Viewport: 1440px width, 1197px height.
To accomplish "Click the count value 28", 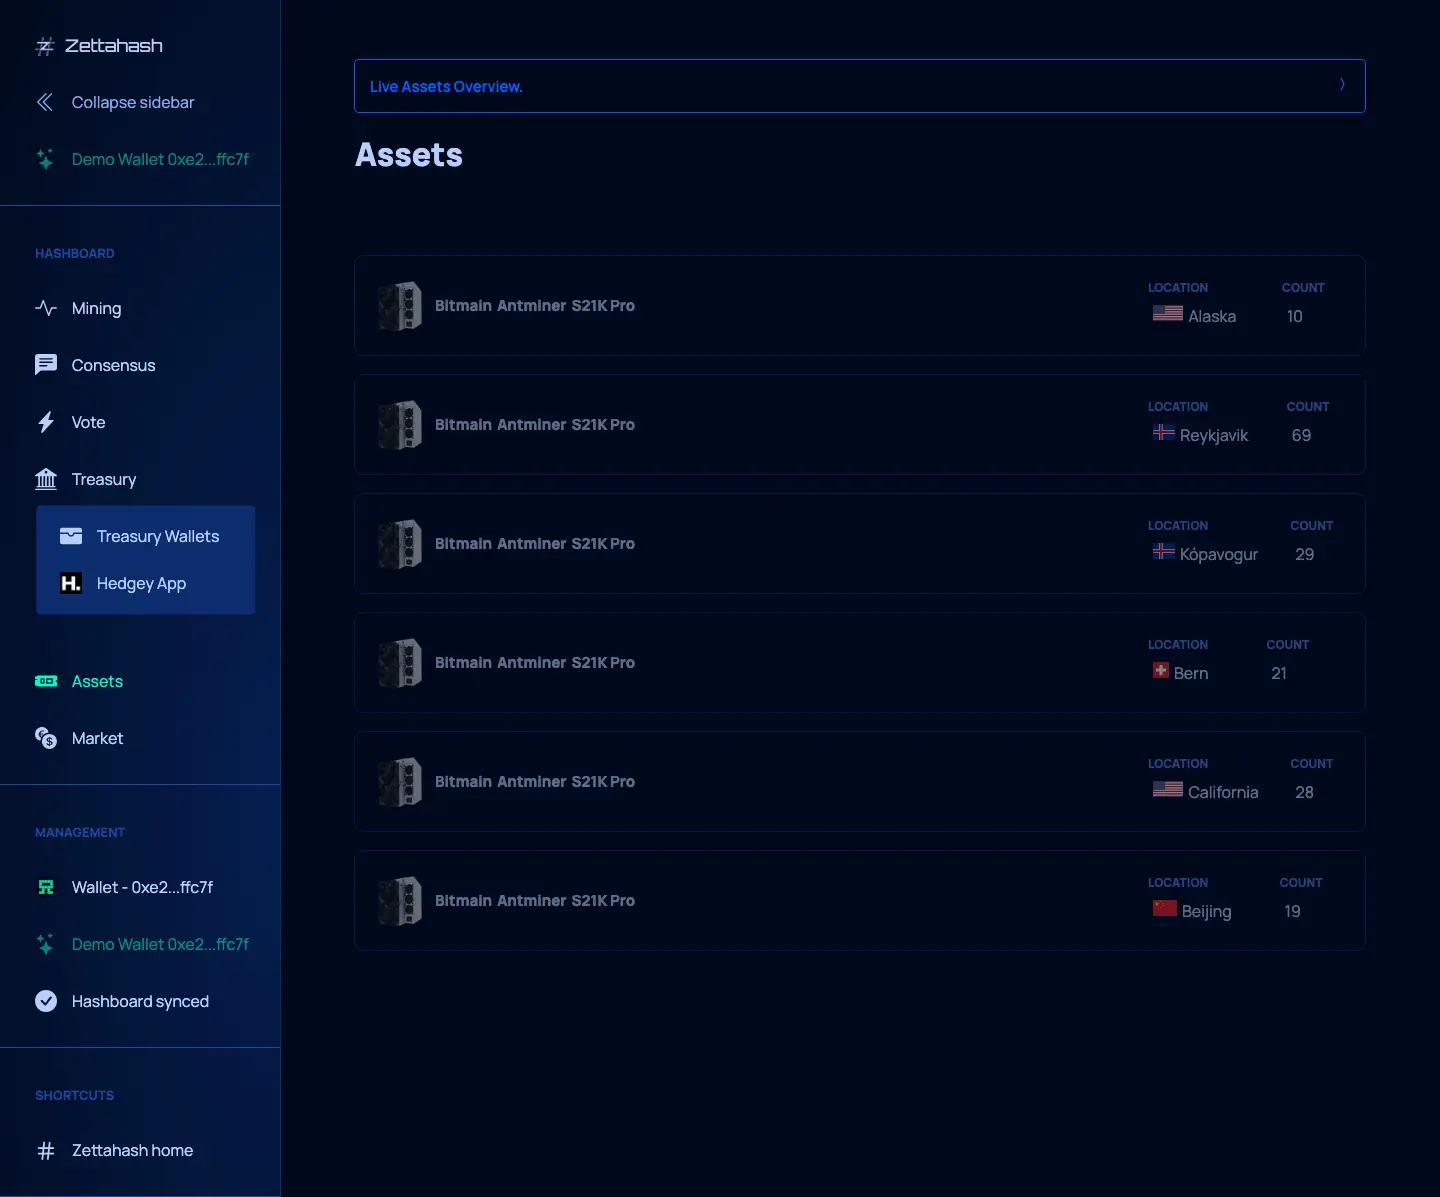I will pos(1305,792).
